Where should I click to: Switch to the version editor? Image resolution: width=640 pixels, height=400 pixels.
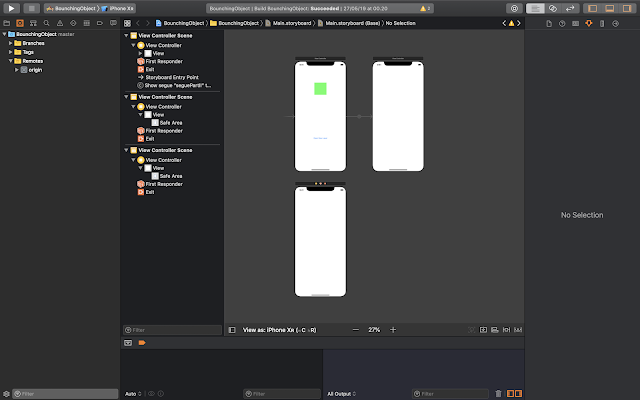click(x=570, y=8)
